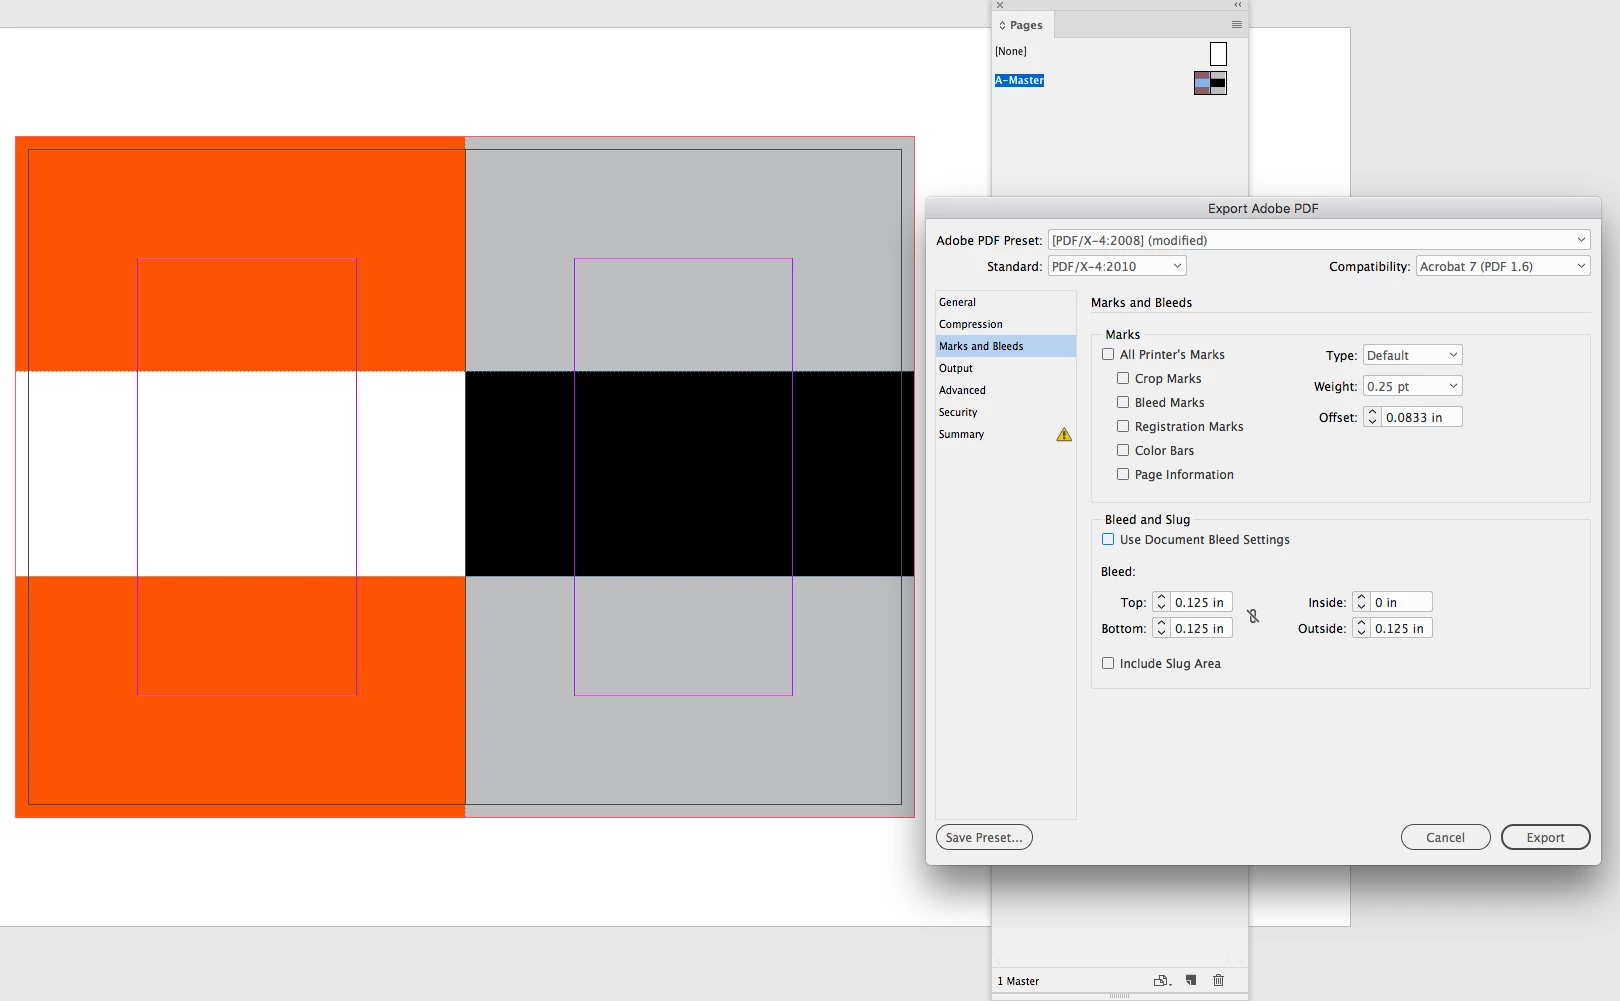The image size is (1620, 1001).
Task: Click the Offset stepper arrows
Action: pyautogui.click(x=1373, y=417)
